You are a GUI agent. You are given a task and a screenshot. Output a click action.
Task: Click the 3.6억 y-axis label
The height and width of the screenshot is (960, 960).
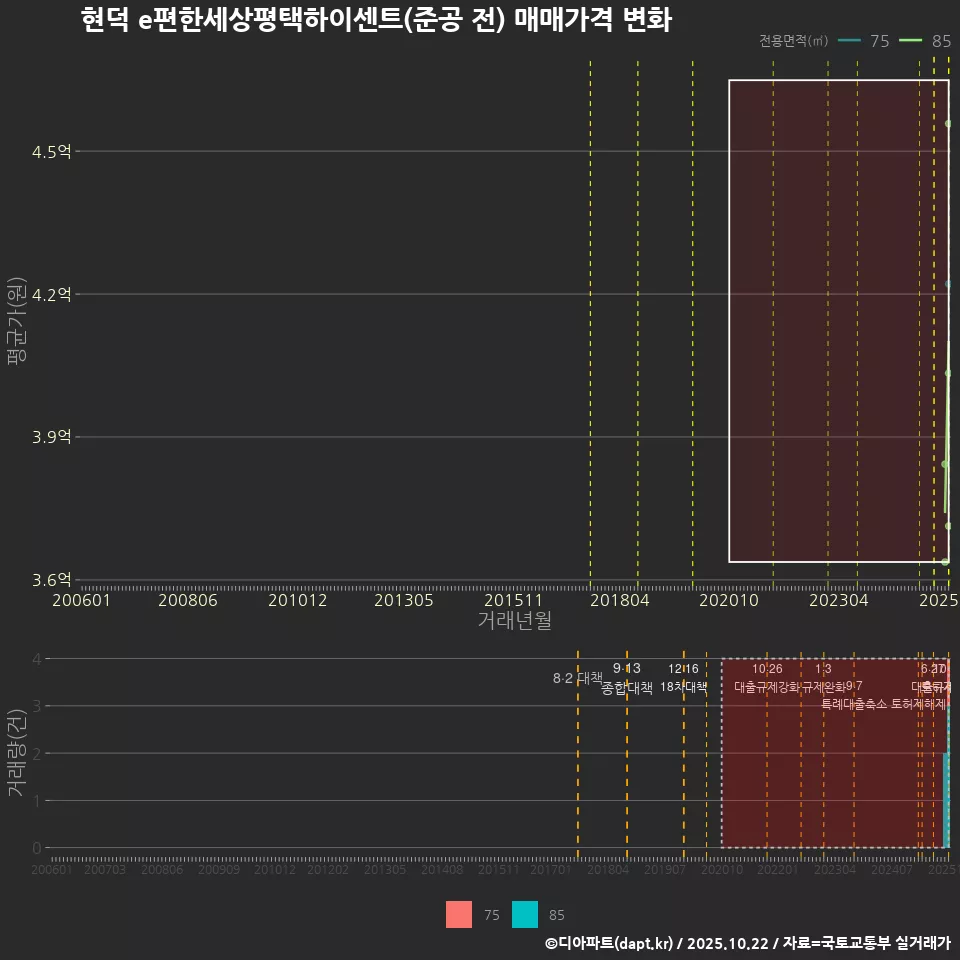point(52,580)
